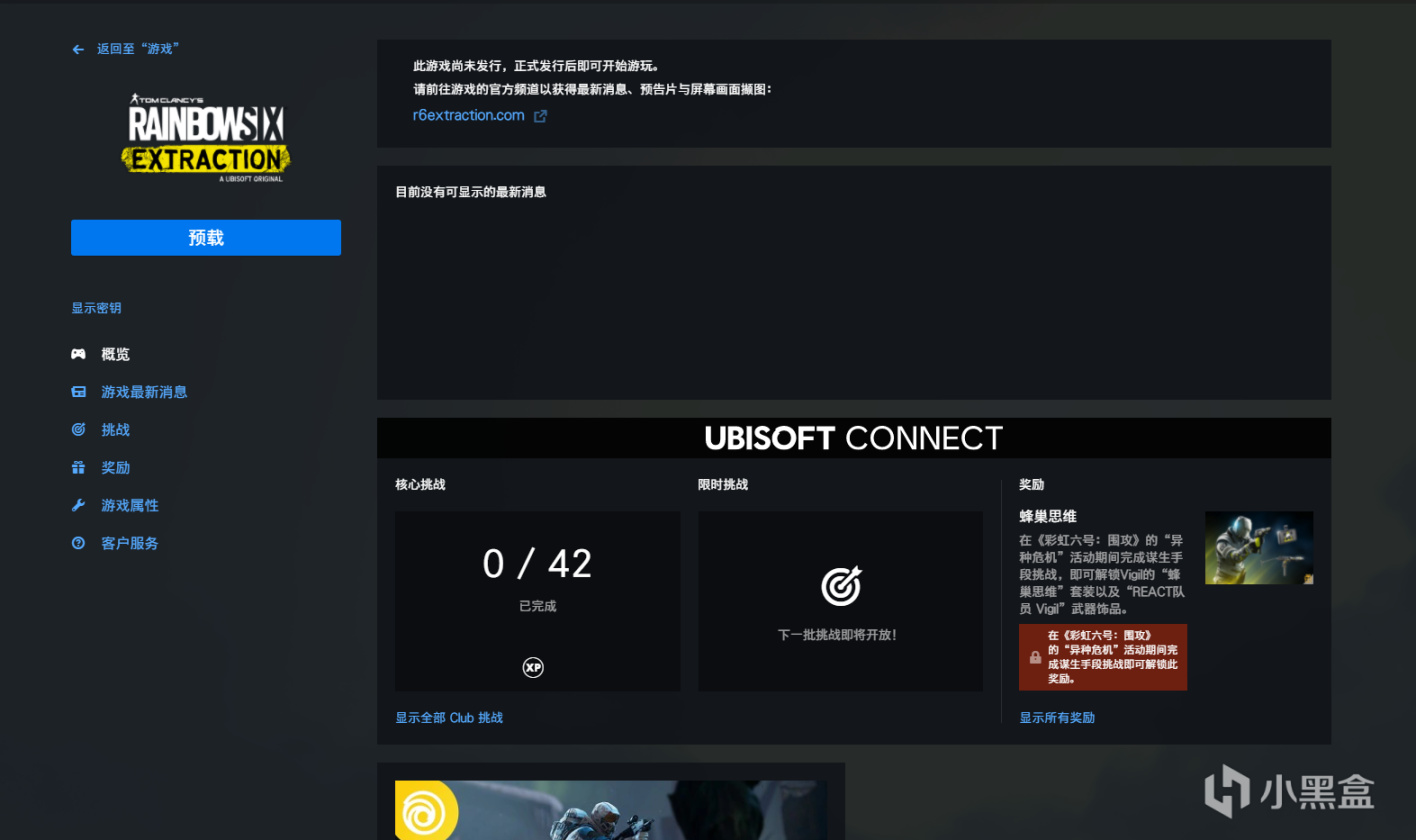Click the target icon in the 限时挑战 panel

coord(841,586)
